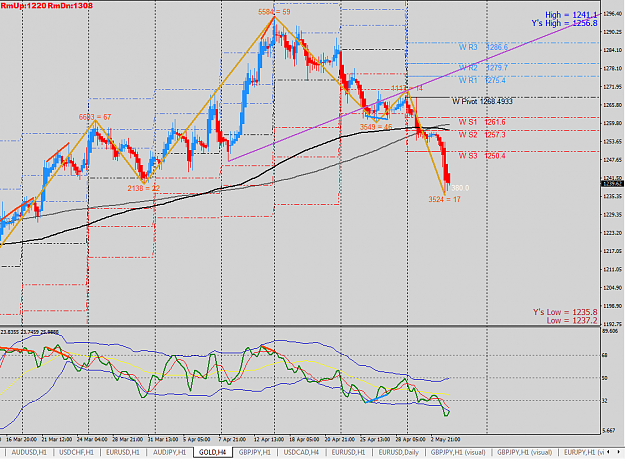Switch to the AUDJPY,H1 chart tab
The width and height of the screenshot is (625, 459).
click(169, 452)
